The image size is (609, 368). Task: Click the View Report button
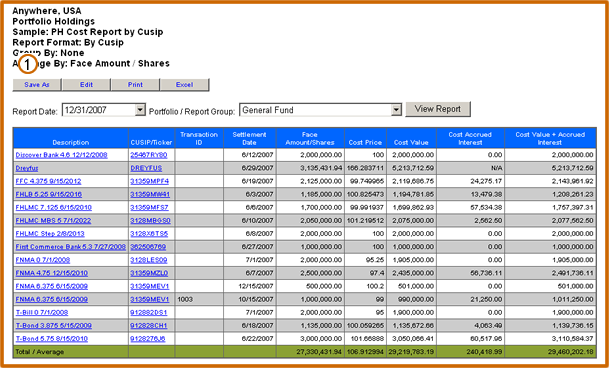438,109
